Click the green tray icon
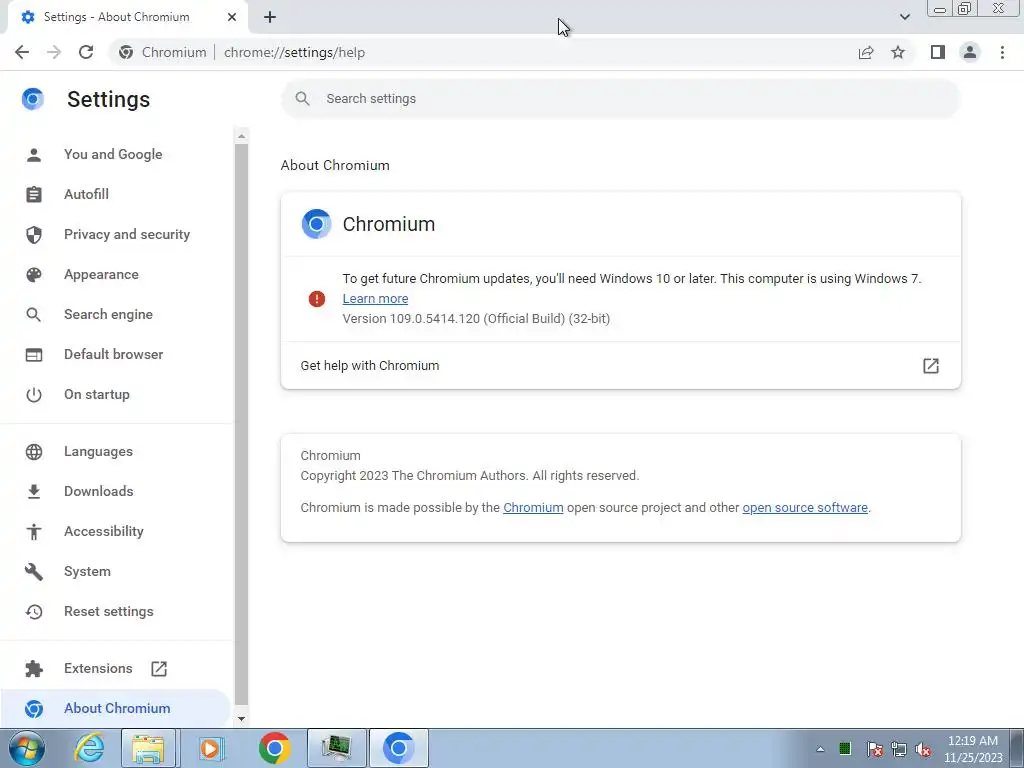This screenshot has width=1024, height=768. 845,748
